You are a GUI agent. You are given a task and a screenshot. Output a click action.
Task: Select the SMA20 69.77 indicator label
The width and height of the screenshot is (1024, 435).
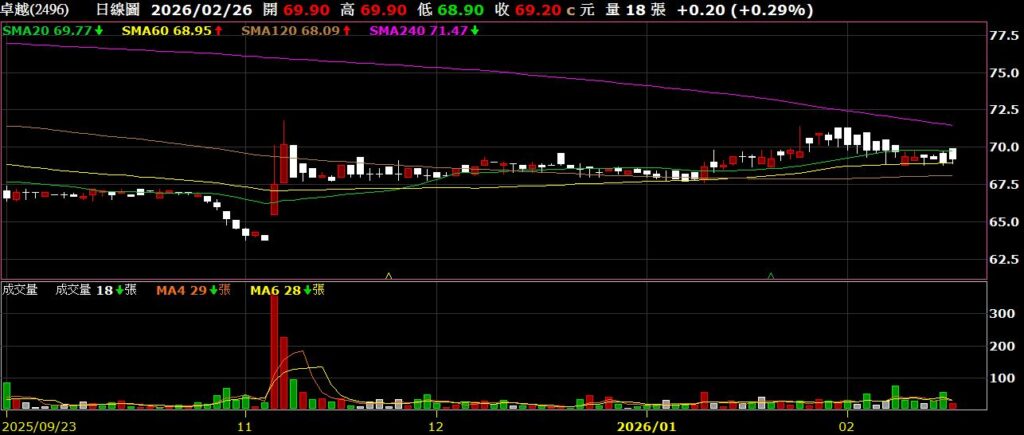pyautogui.click(x=48, y=32)
